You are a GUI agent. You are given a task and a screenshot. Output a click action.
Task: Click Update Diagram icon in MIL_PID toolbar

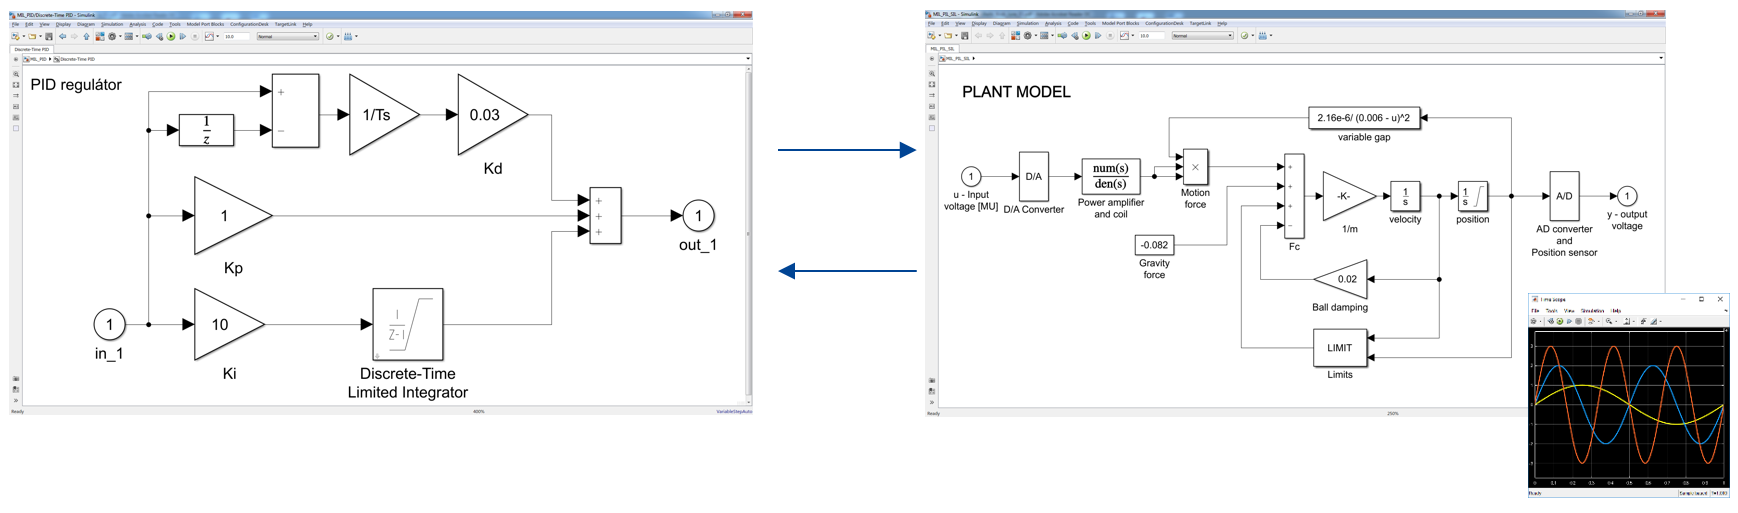147,36
